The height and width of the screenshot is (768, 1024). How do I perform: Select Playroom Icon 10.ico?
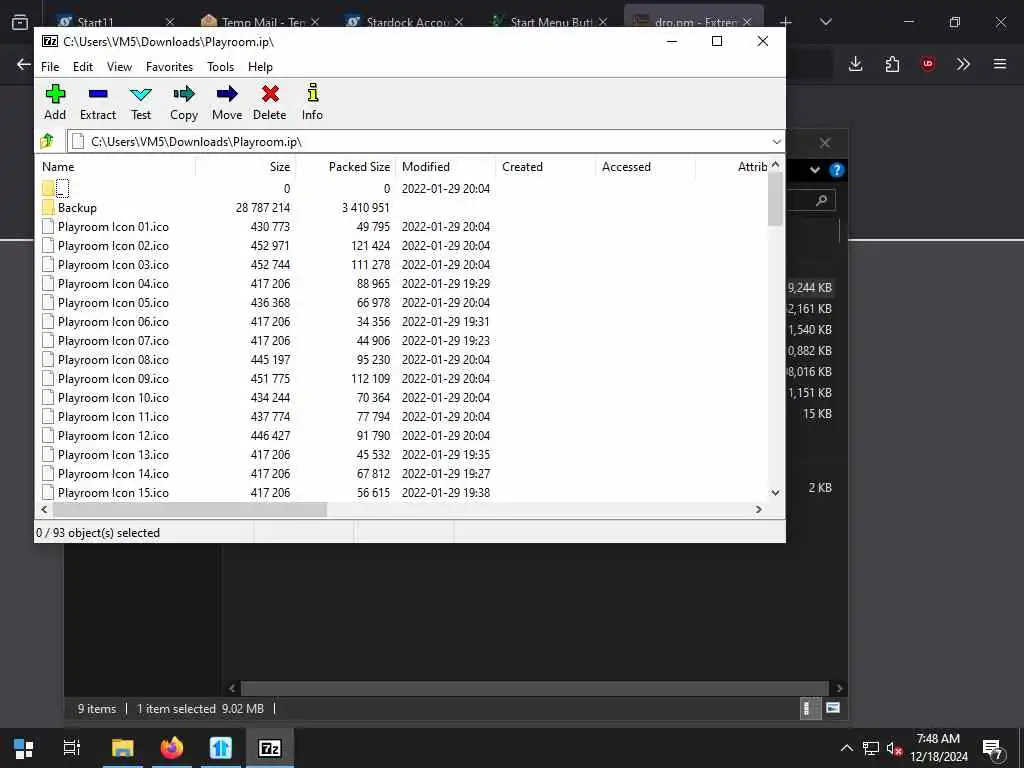pos(113,398)
